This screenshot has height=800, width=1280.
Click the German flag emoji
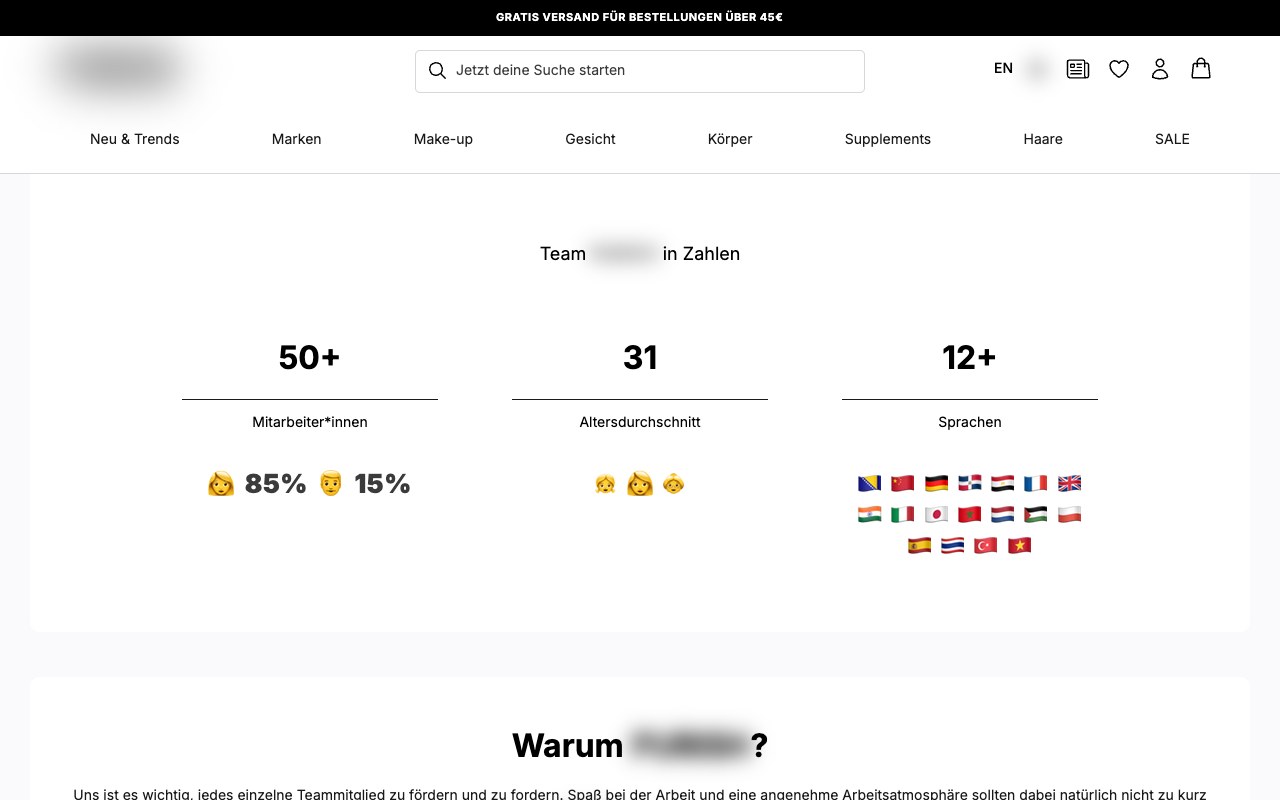coord(936,484)
